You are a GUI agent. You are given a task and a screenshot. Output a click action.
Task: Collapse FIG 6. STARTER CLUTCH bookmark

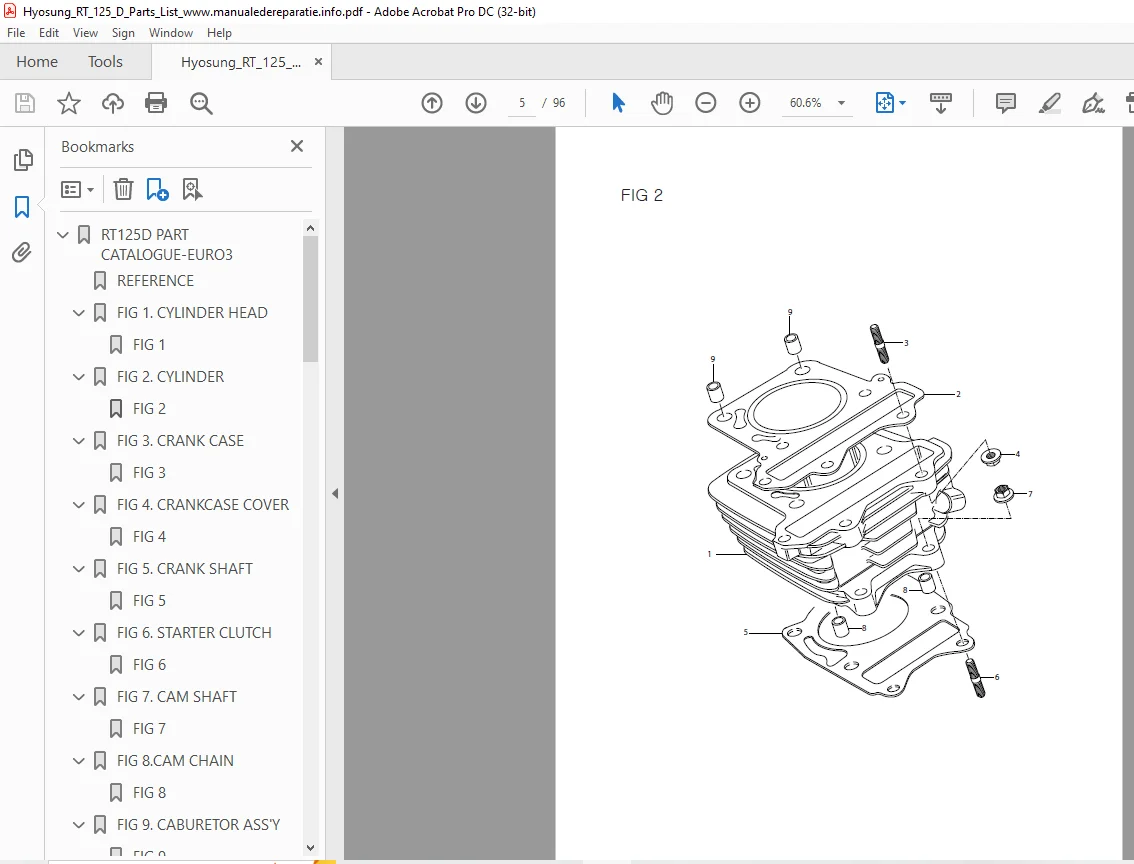point(79,633)
